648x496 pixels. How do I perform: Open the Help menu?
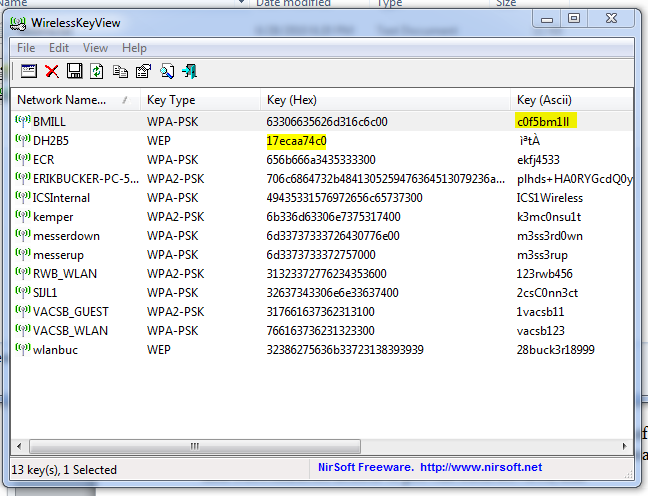[134, 48]
